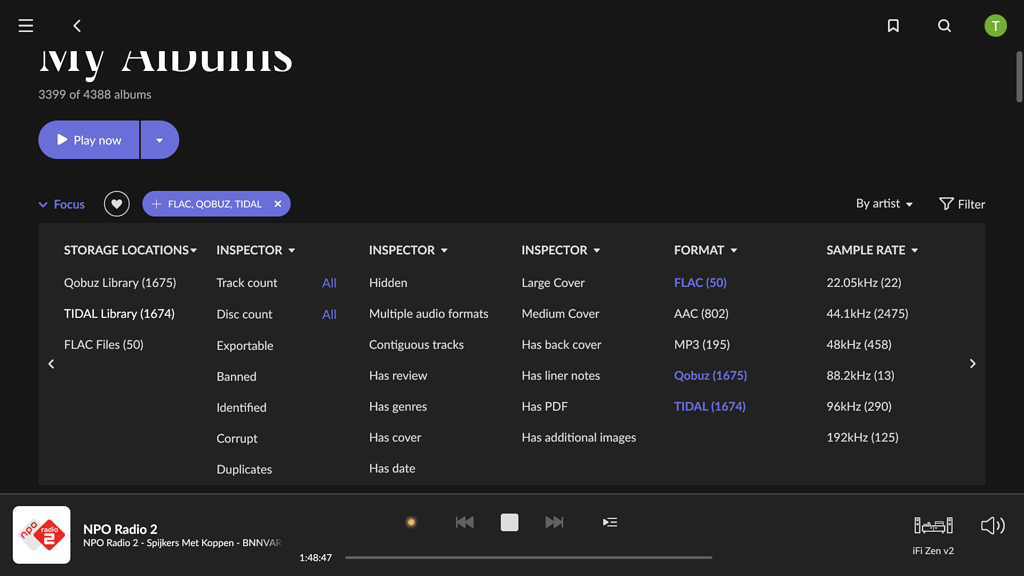Open the SAMPLE RATE column dropdown
1024x576 pixels.
[872, 250]
